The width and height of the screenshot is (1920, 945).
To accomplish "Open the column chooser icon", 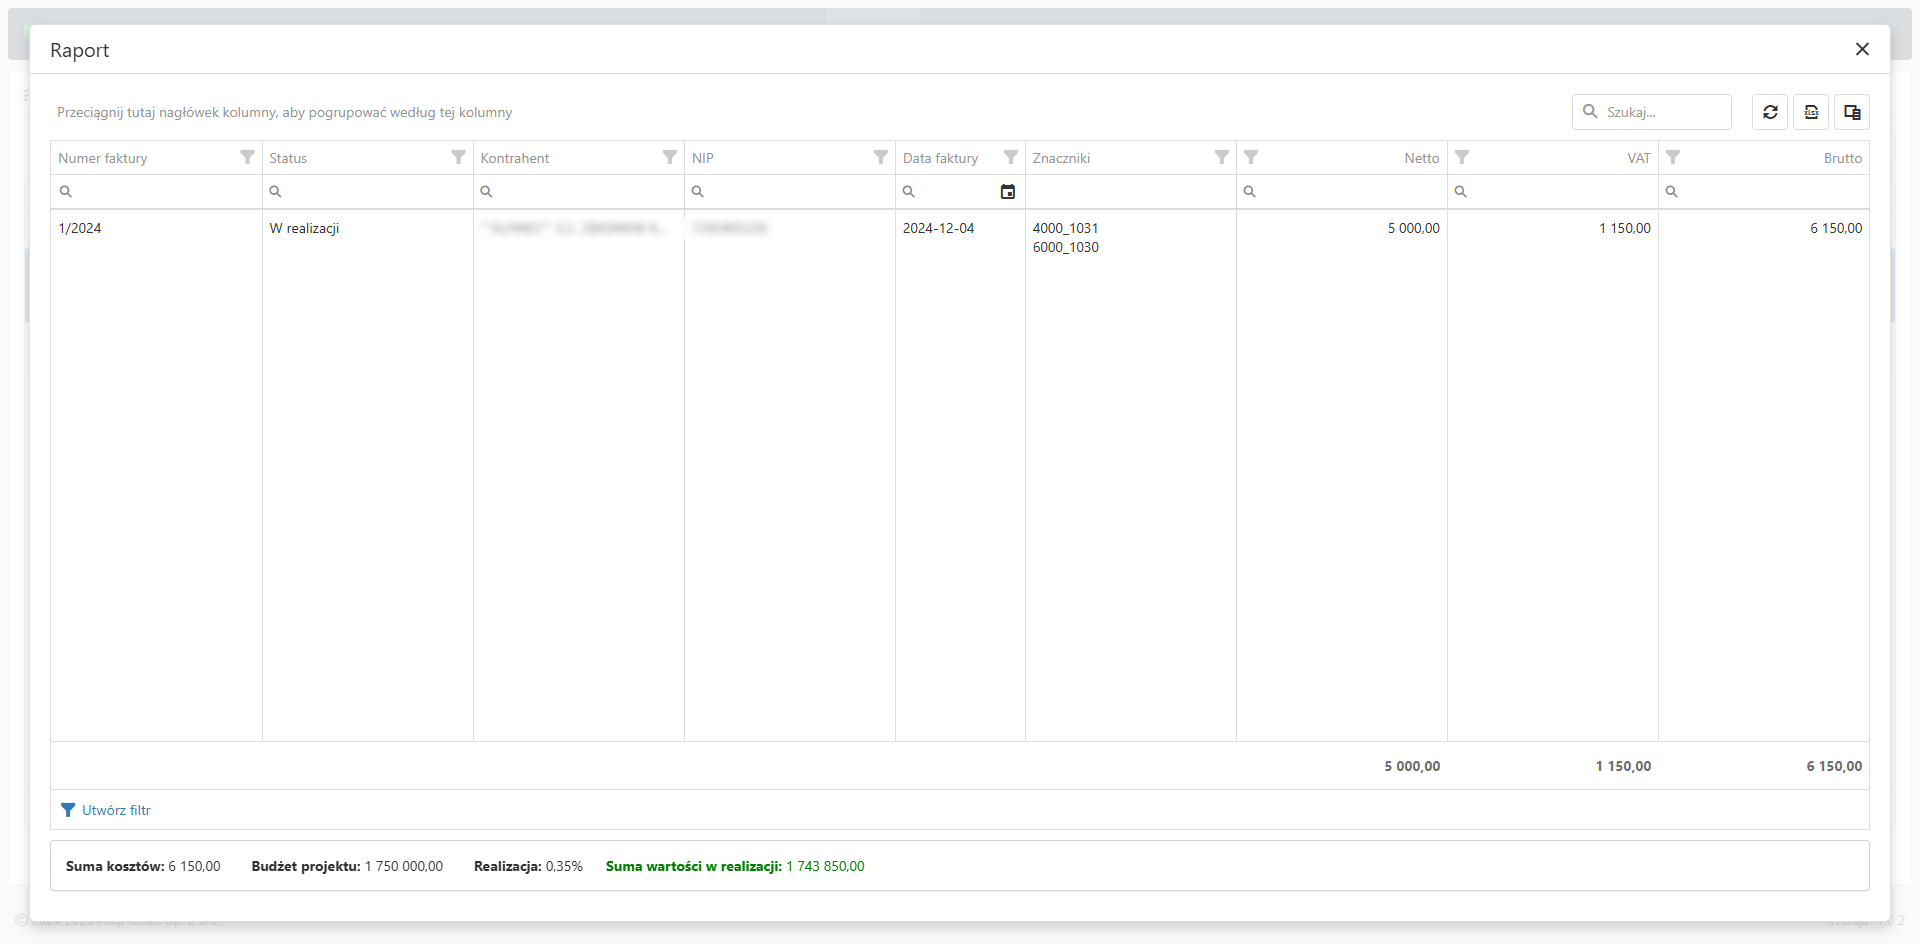I will click(x=1852, y=112).
